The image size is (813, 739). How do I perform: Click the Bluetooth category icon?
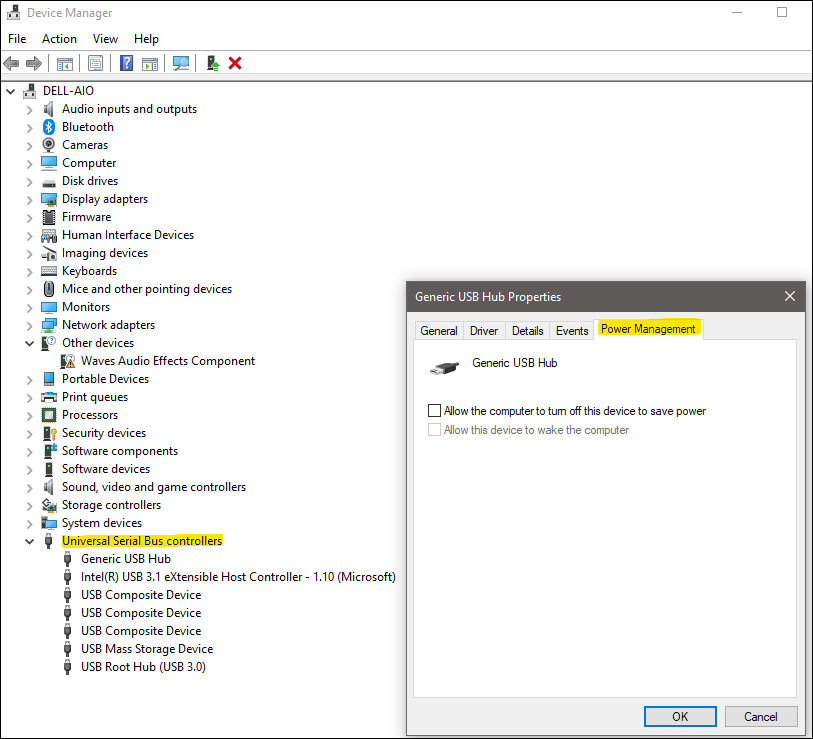[x=49, y=127]
